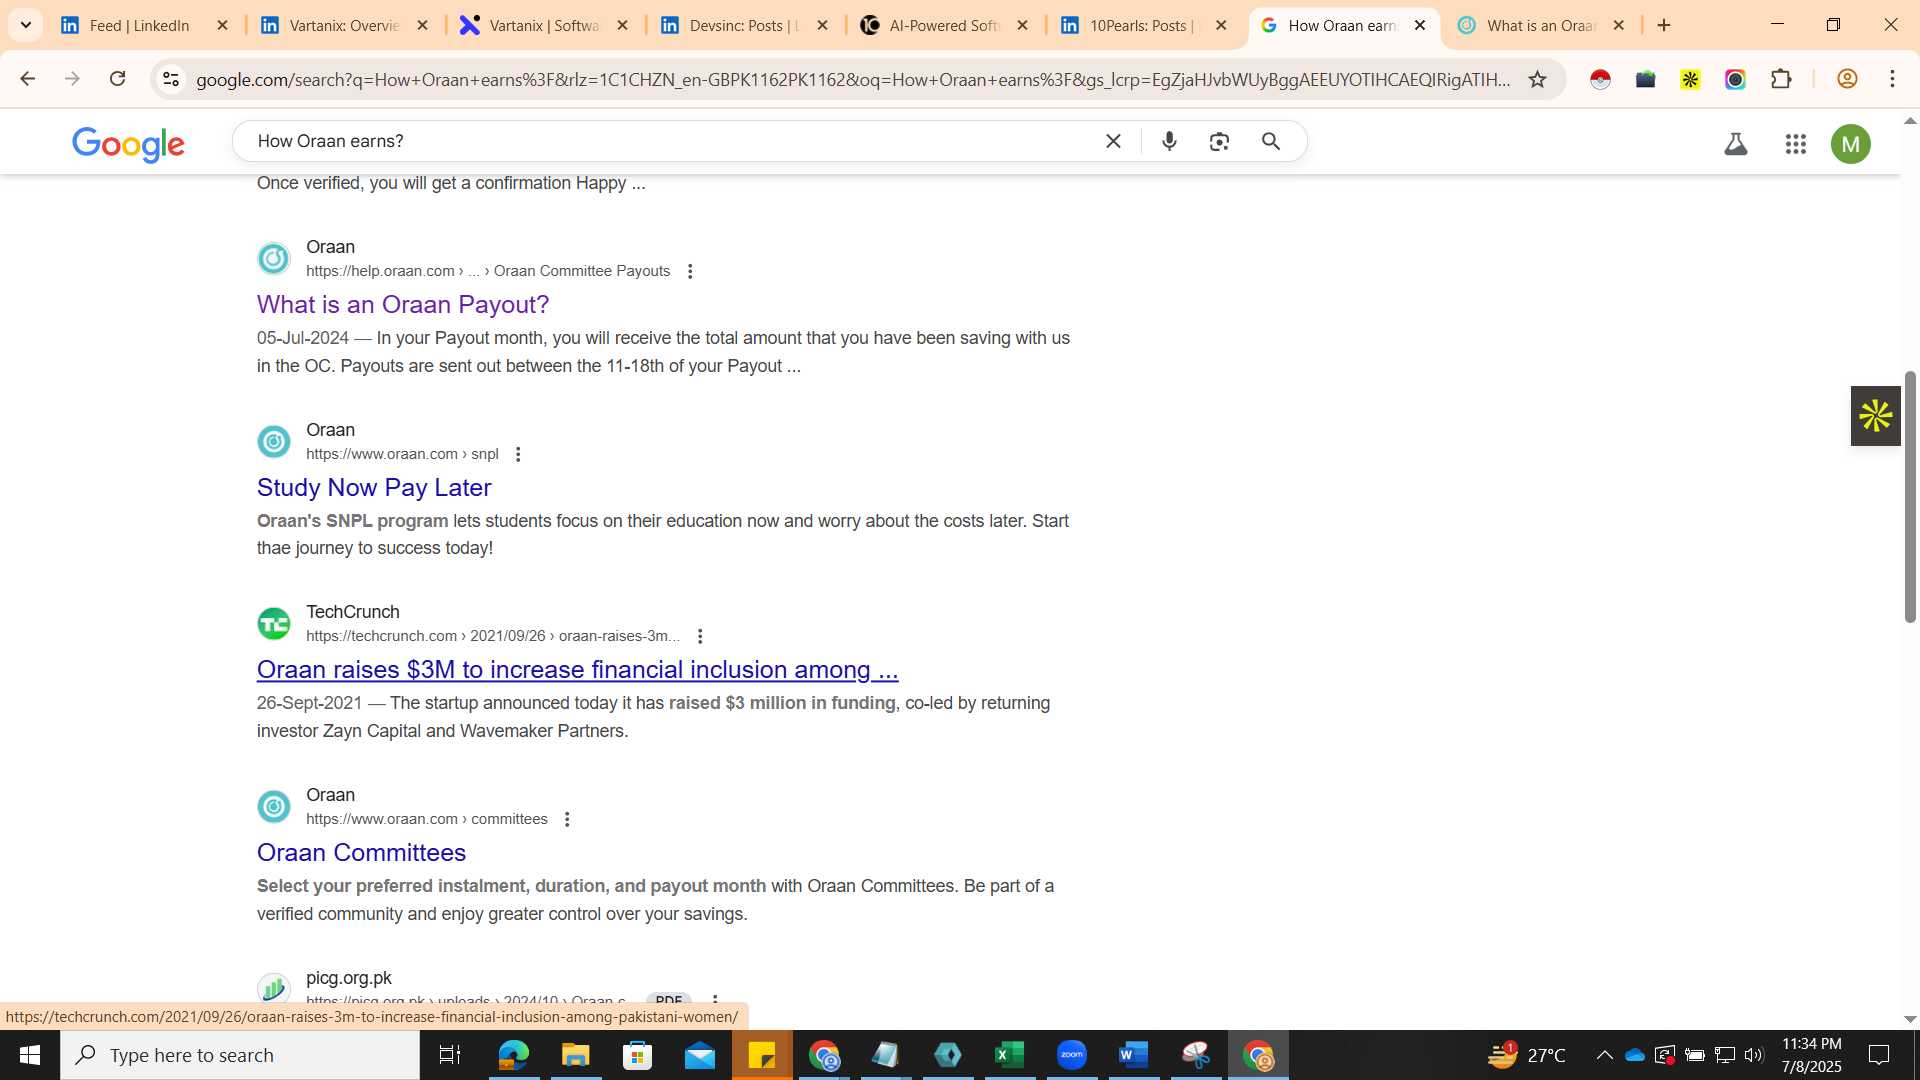Clear the search box text
The height and width of the screenshot is (1080, 1920).
(x=1113, y=141)
